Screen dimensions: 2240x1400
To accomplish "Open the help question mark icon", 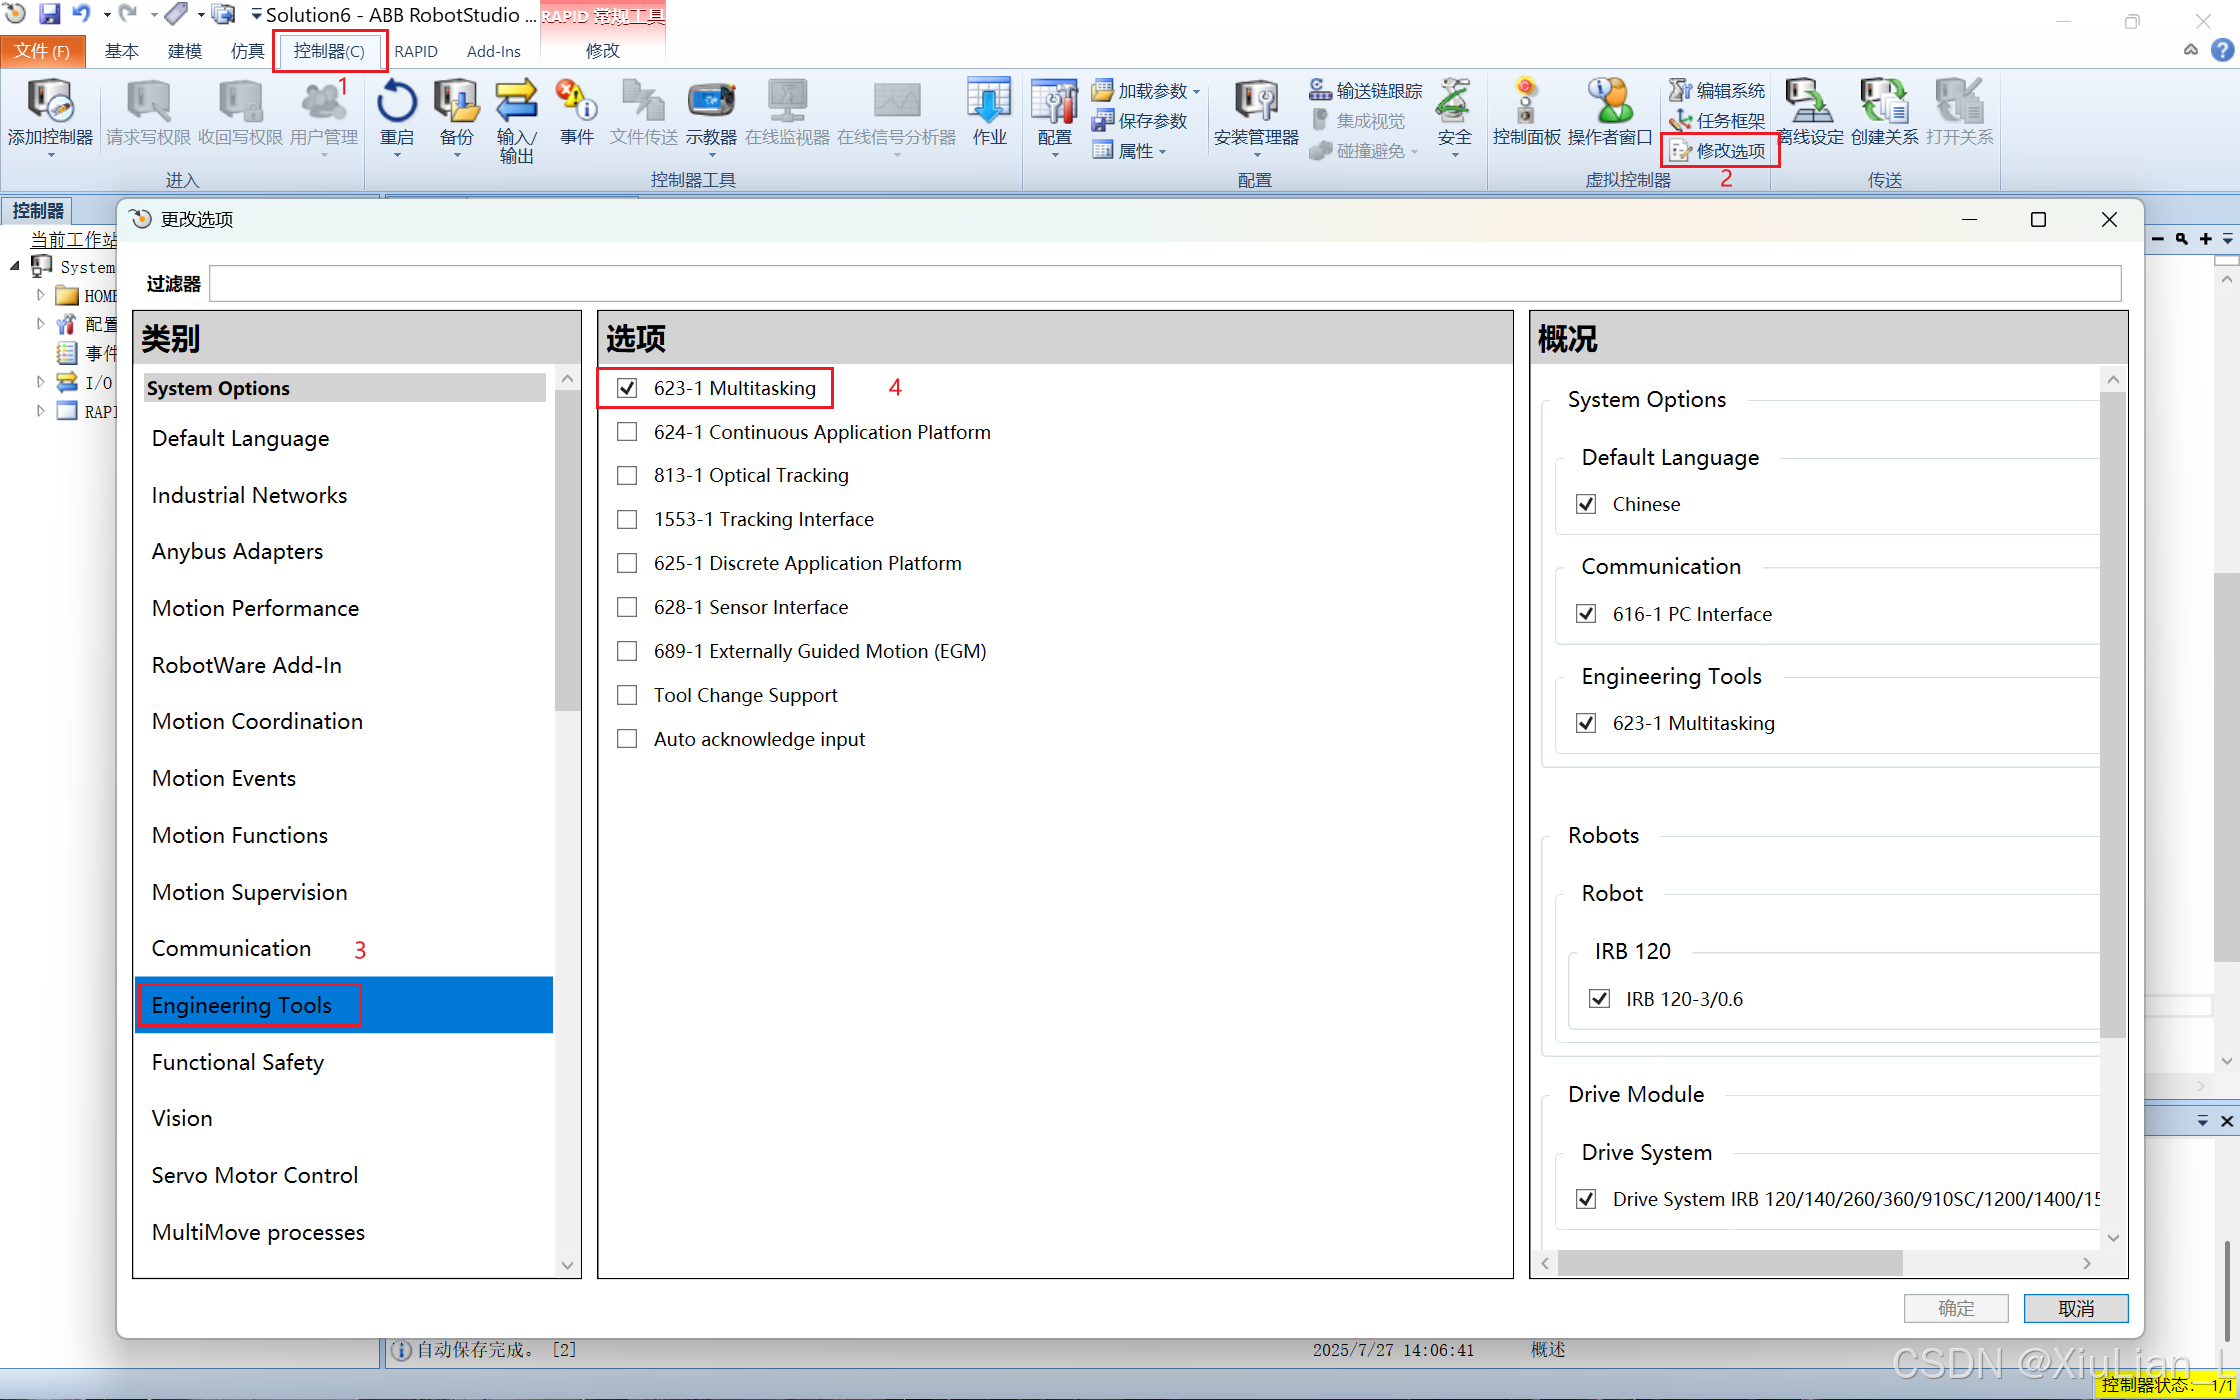I will [2222, 50].
